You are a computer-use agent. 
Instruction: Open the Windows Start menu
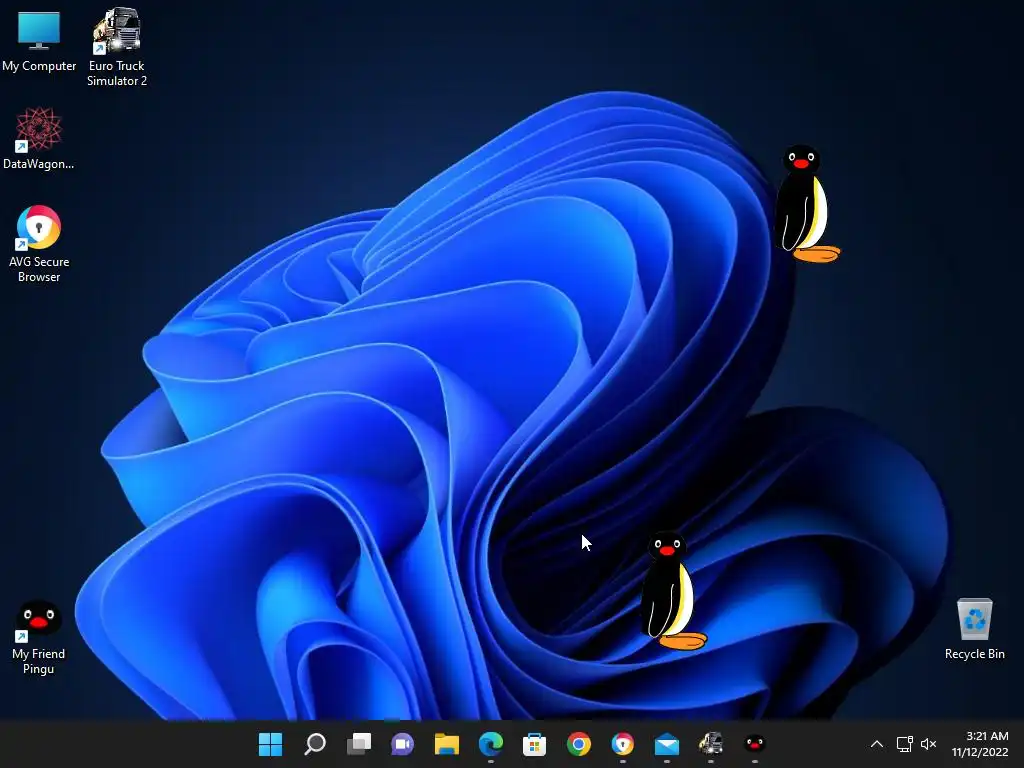[x=270, y=744]
